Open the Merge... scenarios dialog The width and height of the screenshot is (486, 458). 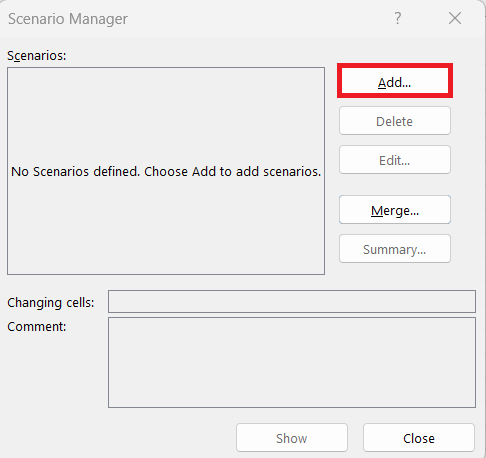[395, 210]
